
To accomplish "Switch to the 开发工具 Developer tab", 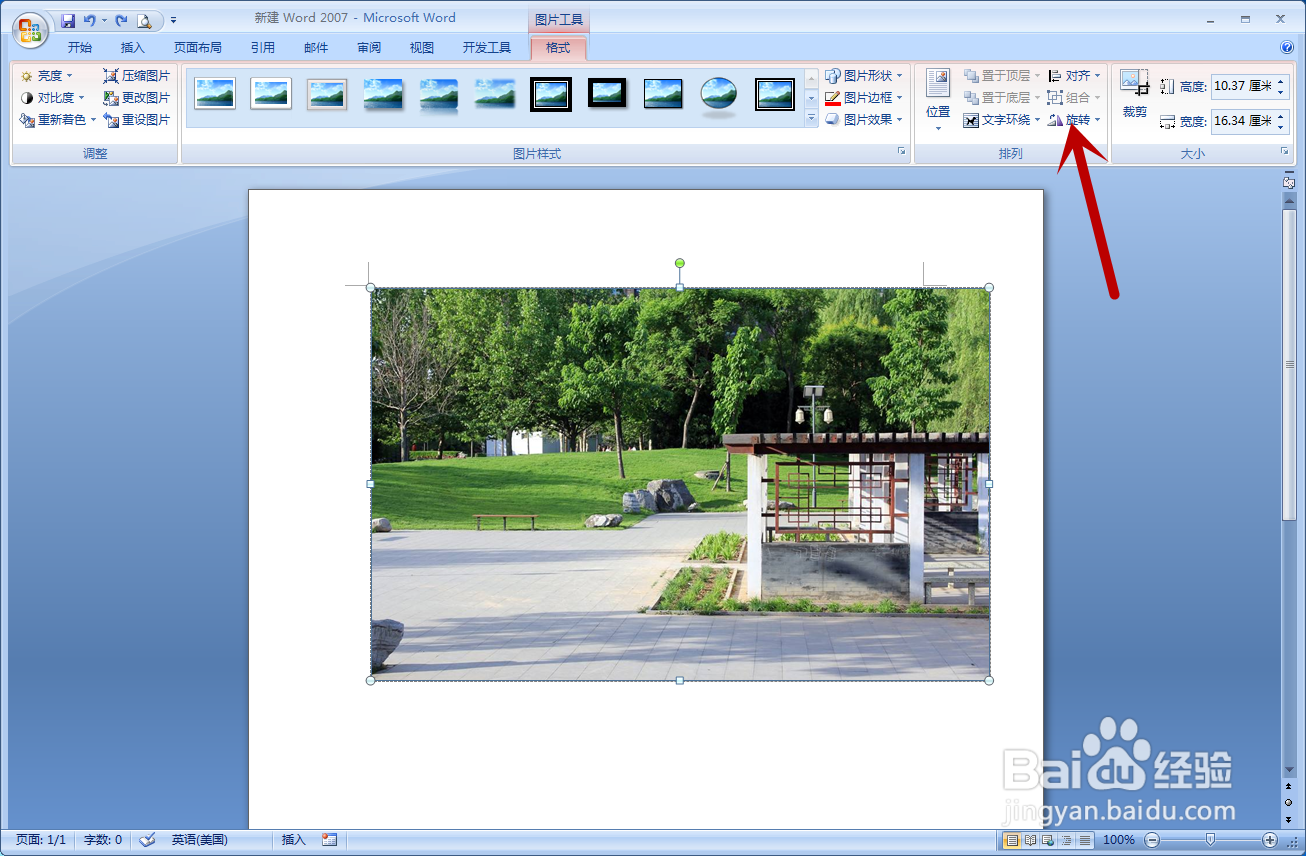I will 487,48.
